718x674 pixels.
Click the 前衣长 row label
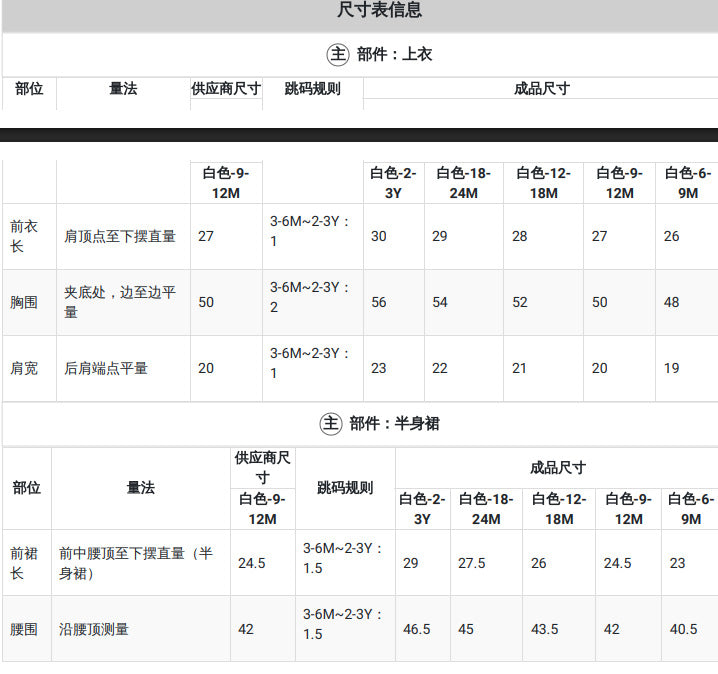[24, 236]
